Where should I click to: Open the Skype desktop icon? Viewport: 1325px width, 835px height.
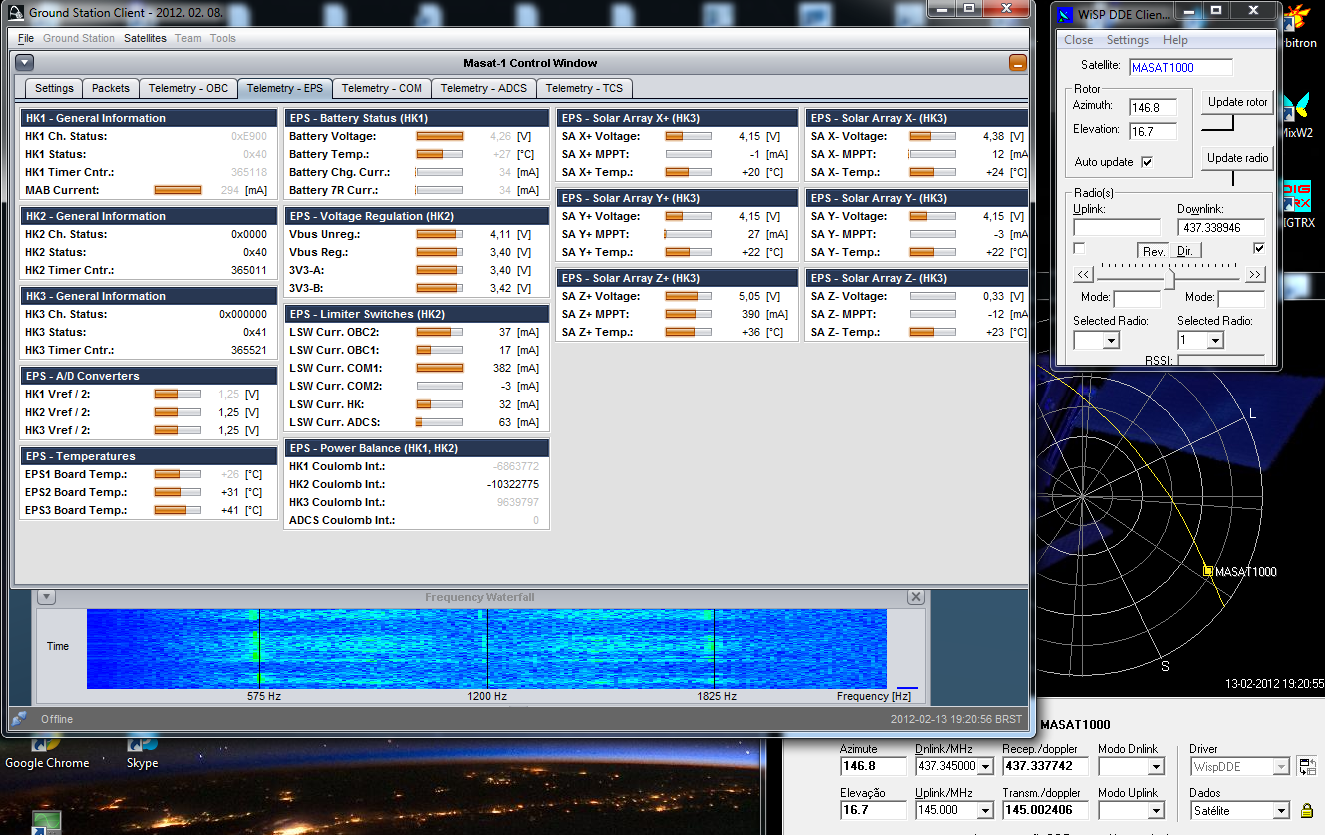(x=142, y=748)
